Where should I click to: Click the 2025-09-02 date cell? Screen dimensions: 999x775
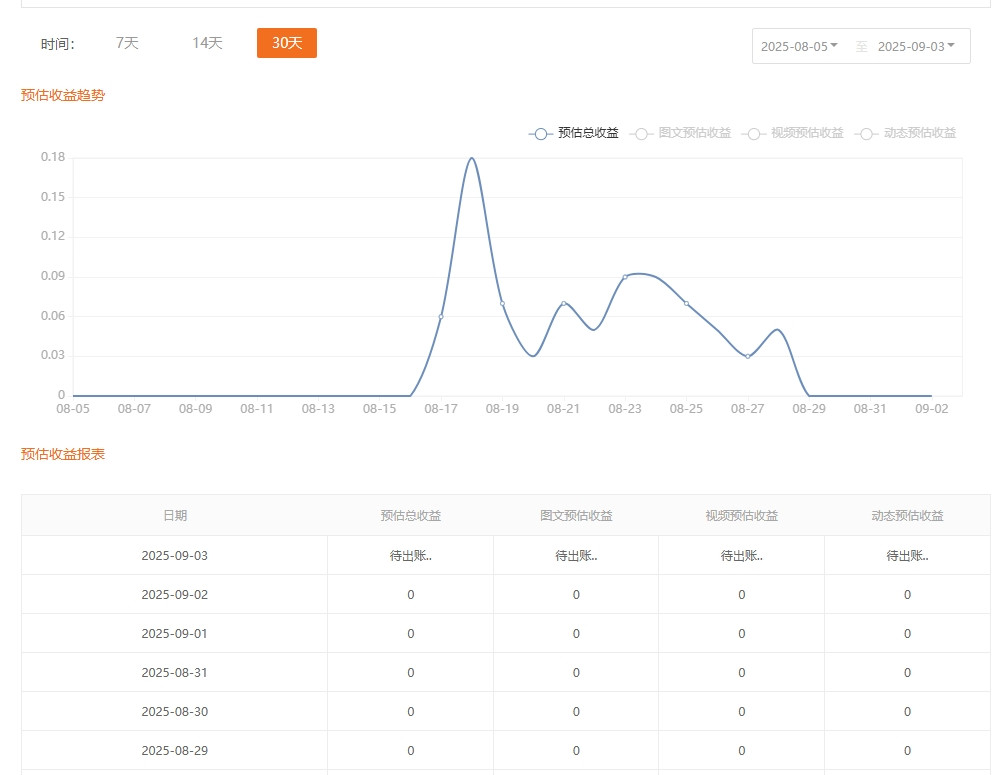(175, 594)
